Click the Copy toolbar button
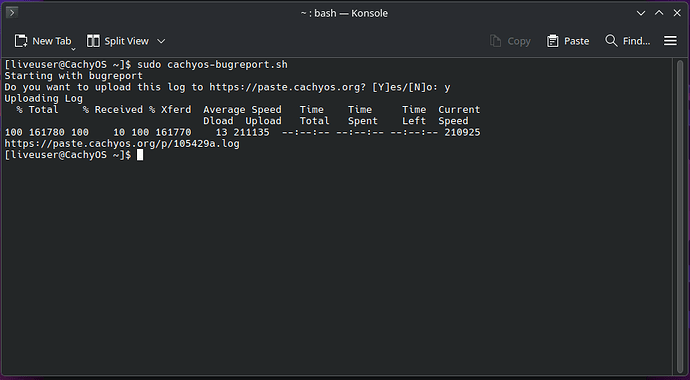Image resolution: width=690 pixels, height=380 pixels. tap(510, 41)
